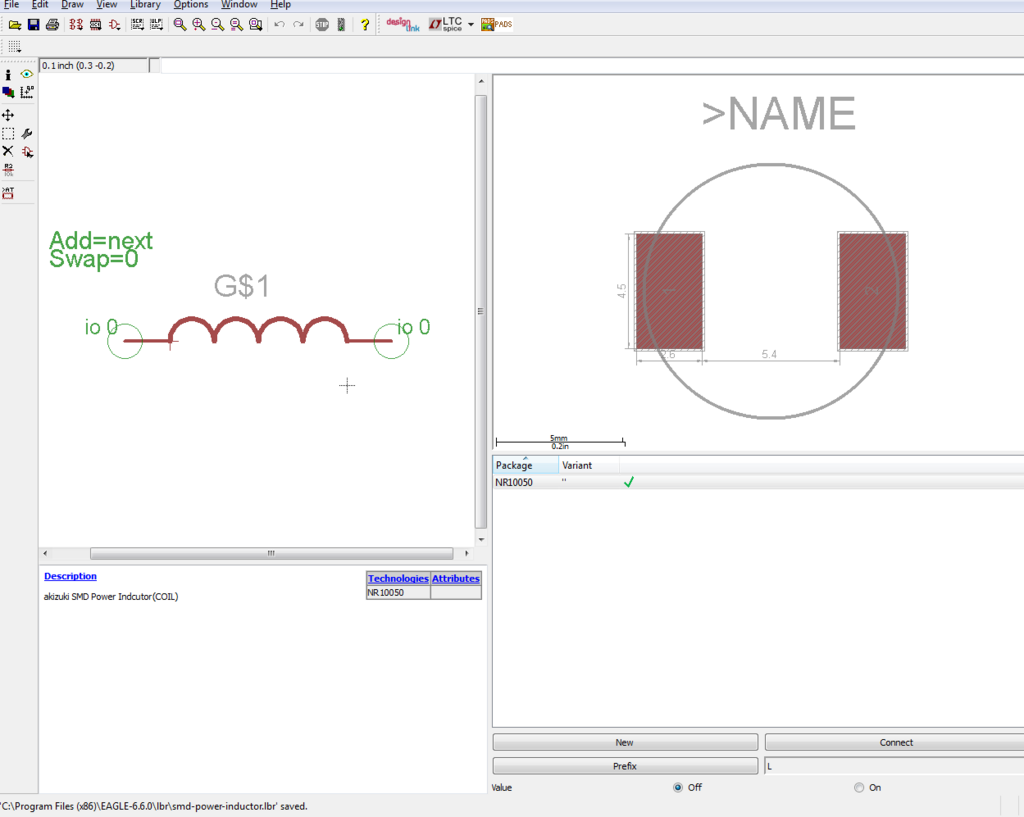Expand the LTC spice dropdown arrow
The height and width of the screenshot is (817, 1024).
point(471,25)
